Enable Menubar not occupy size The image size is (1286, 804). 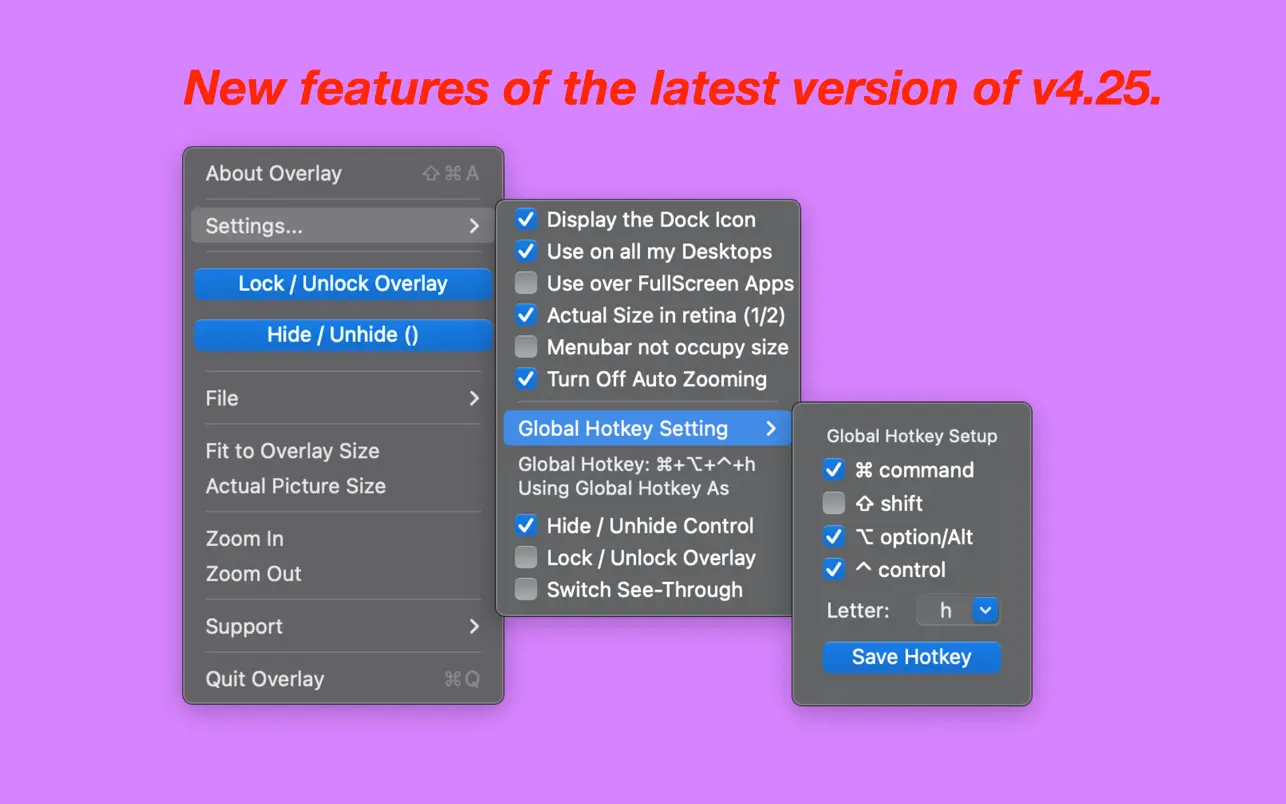pos(526,347)
